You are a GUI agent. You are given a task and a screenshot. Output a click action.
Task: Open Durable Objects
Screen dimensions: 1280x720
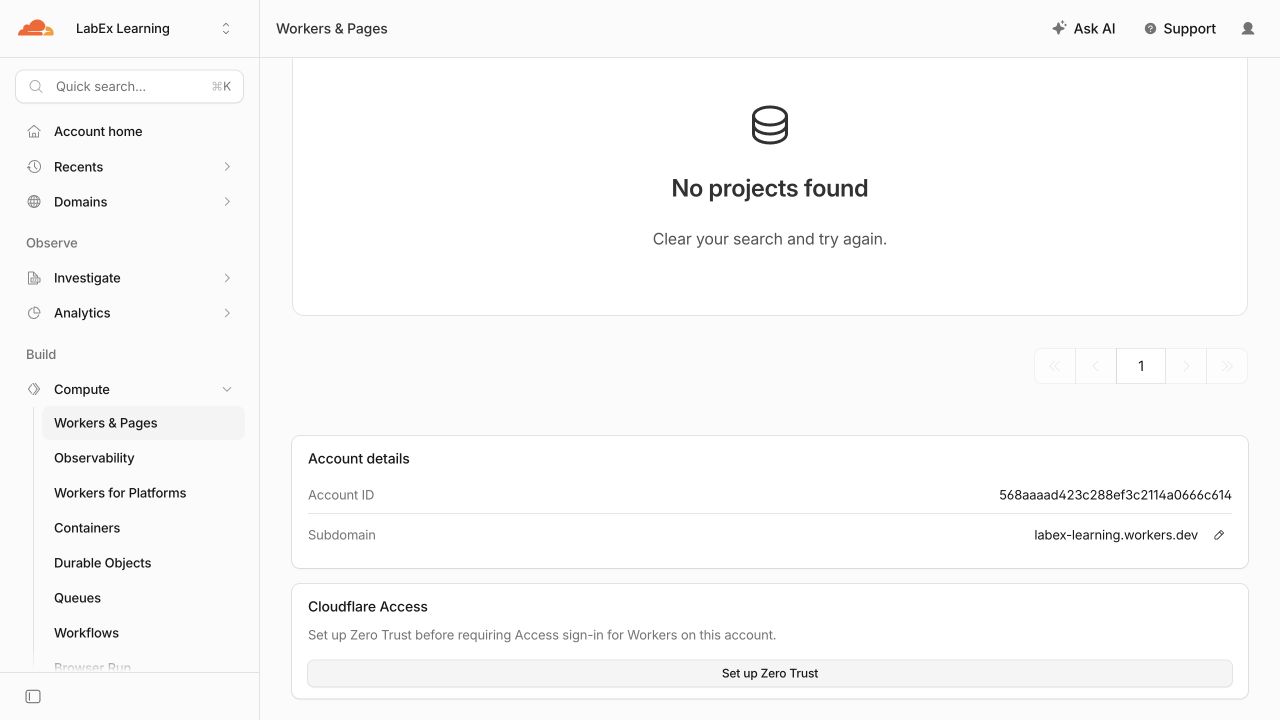(x=143, y=563)
